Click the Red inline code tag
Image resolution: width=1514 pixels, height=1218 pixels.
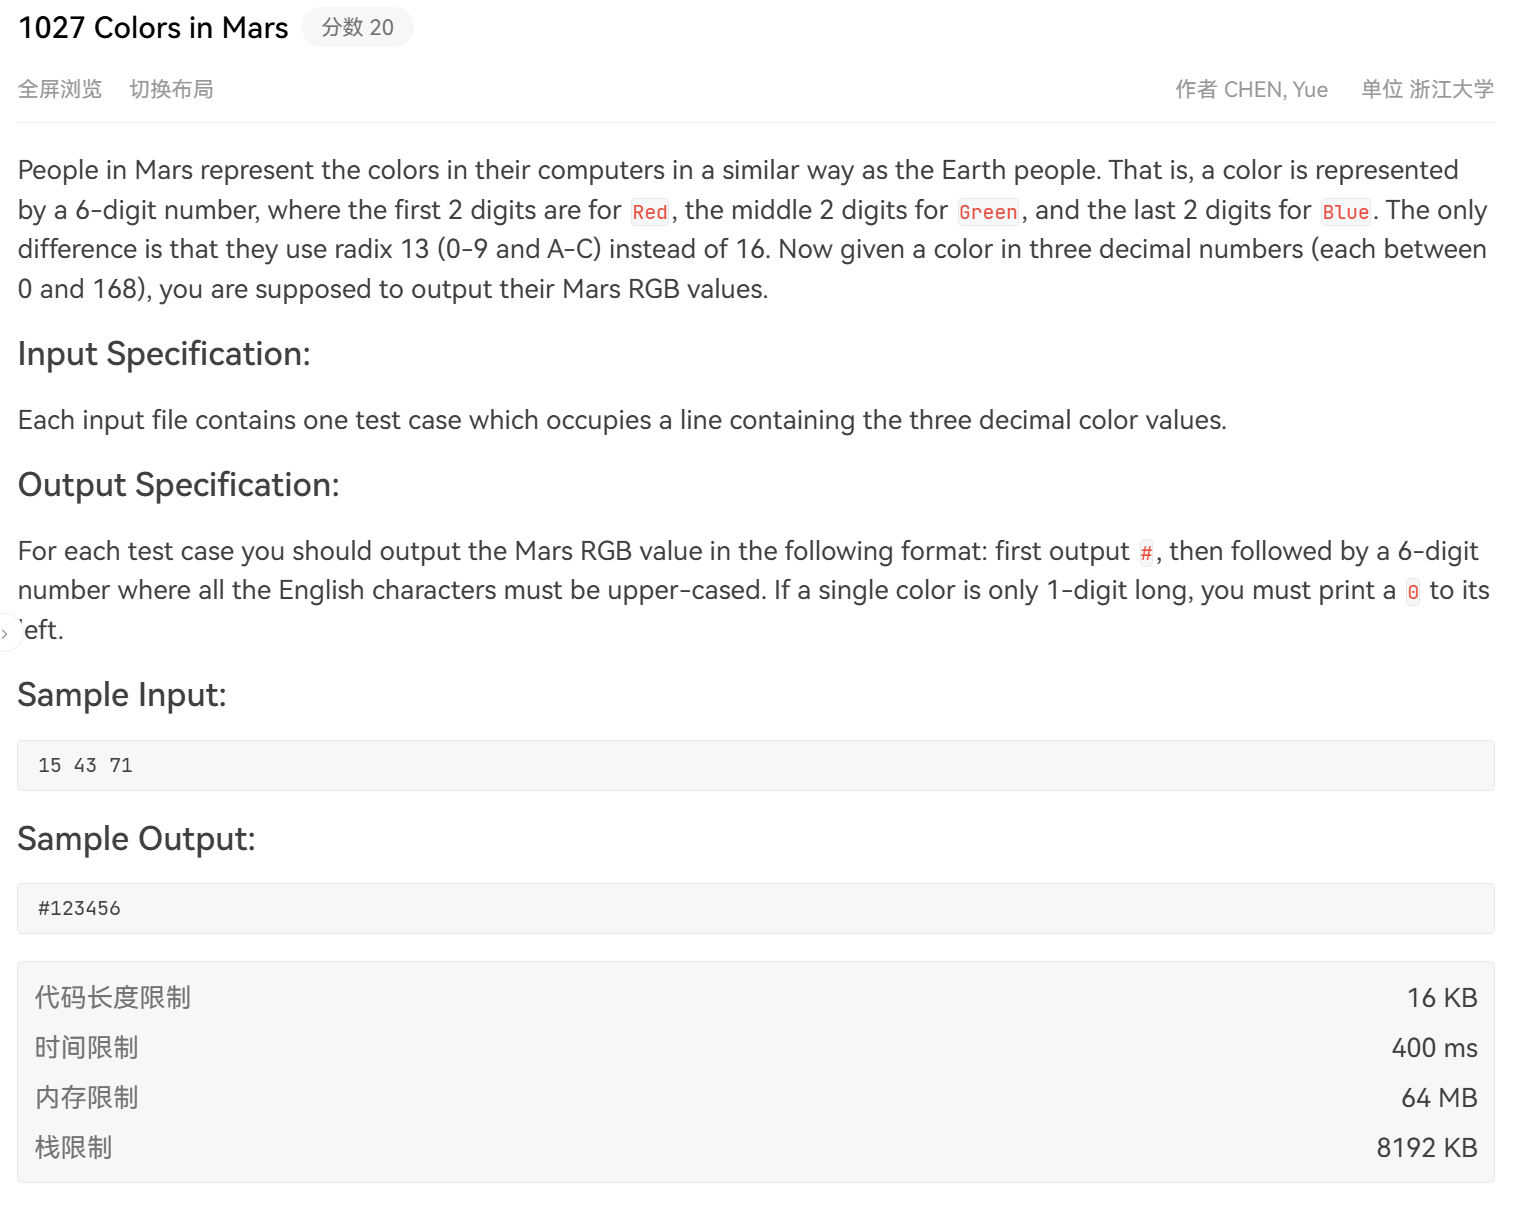[650, 212]
